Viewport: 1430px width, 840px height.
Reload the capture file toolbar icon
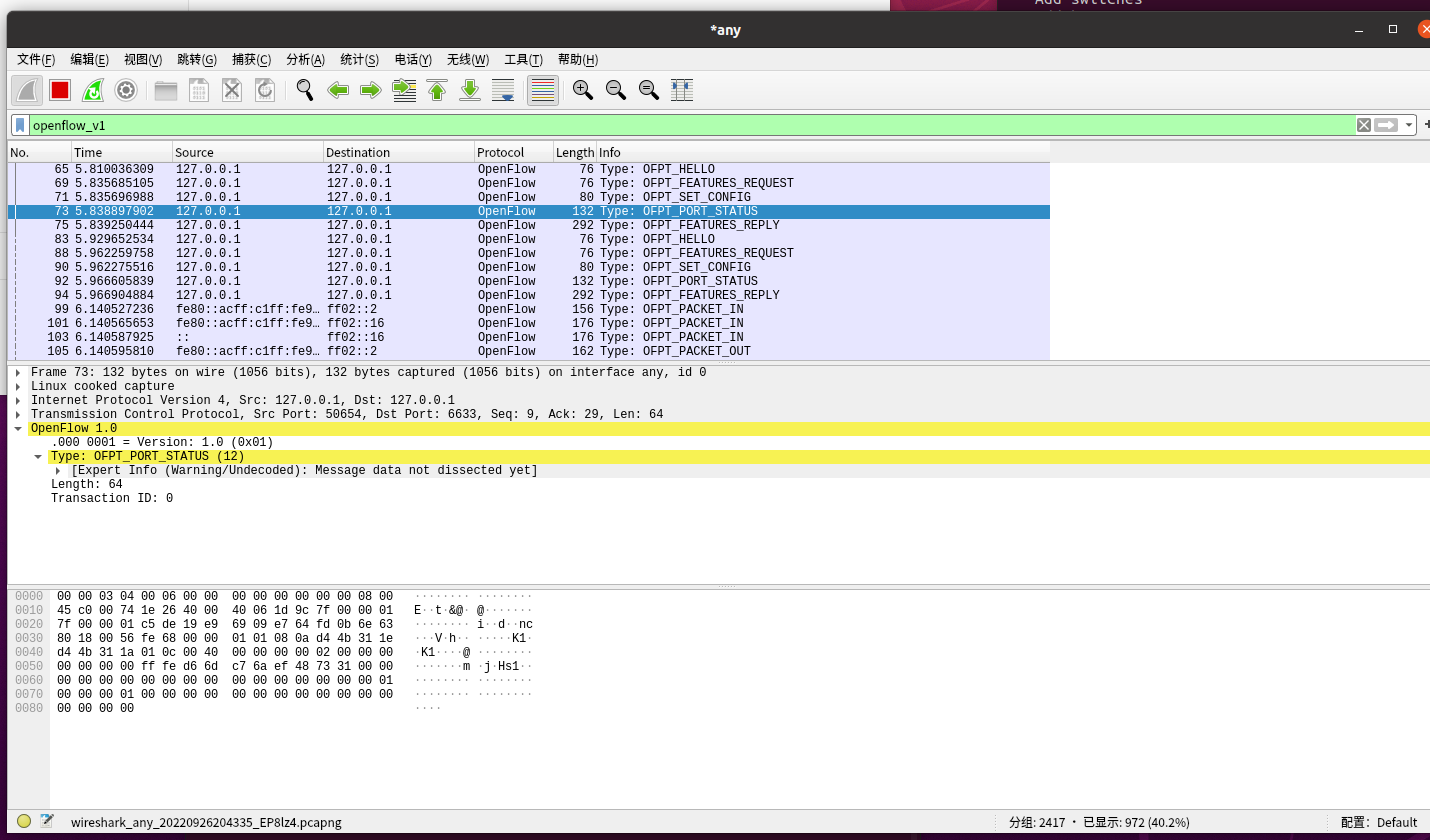click(265, 90)
